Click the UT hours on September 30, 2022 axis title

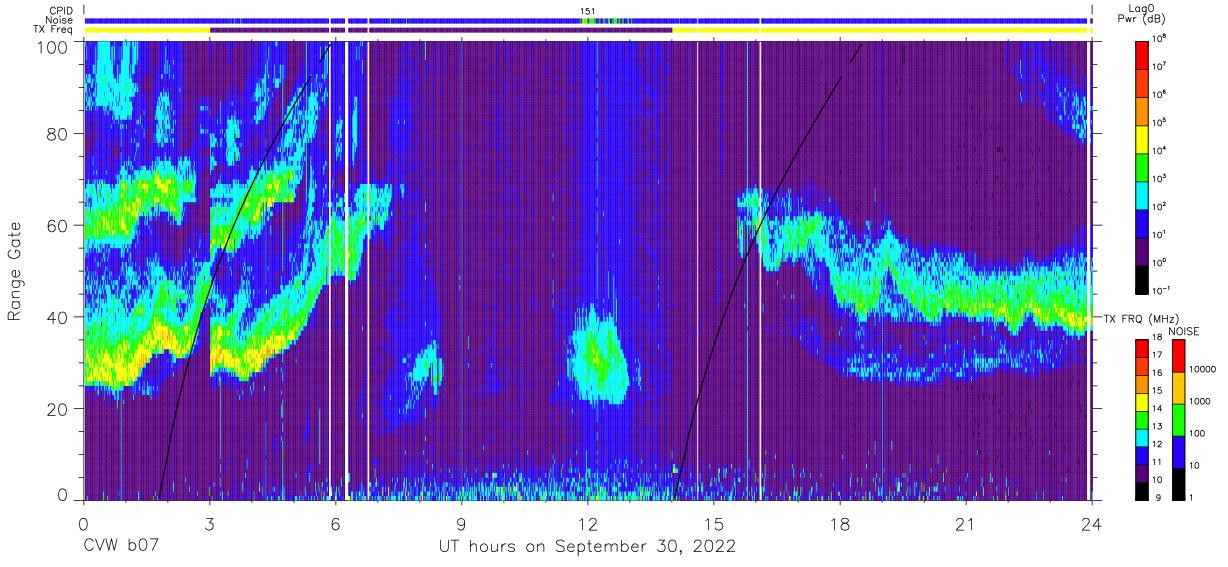coord(587,547)
